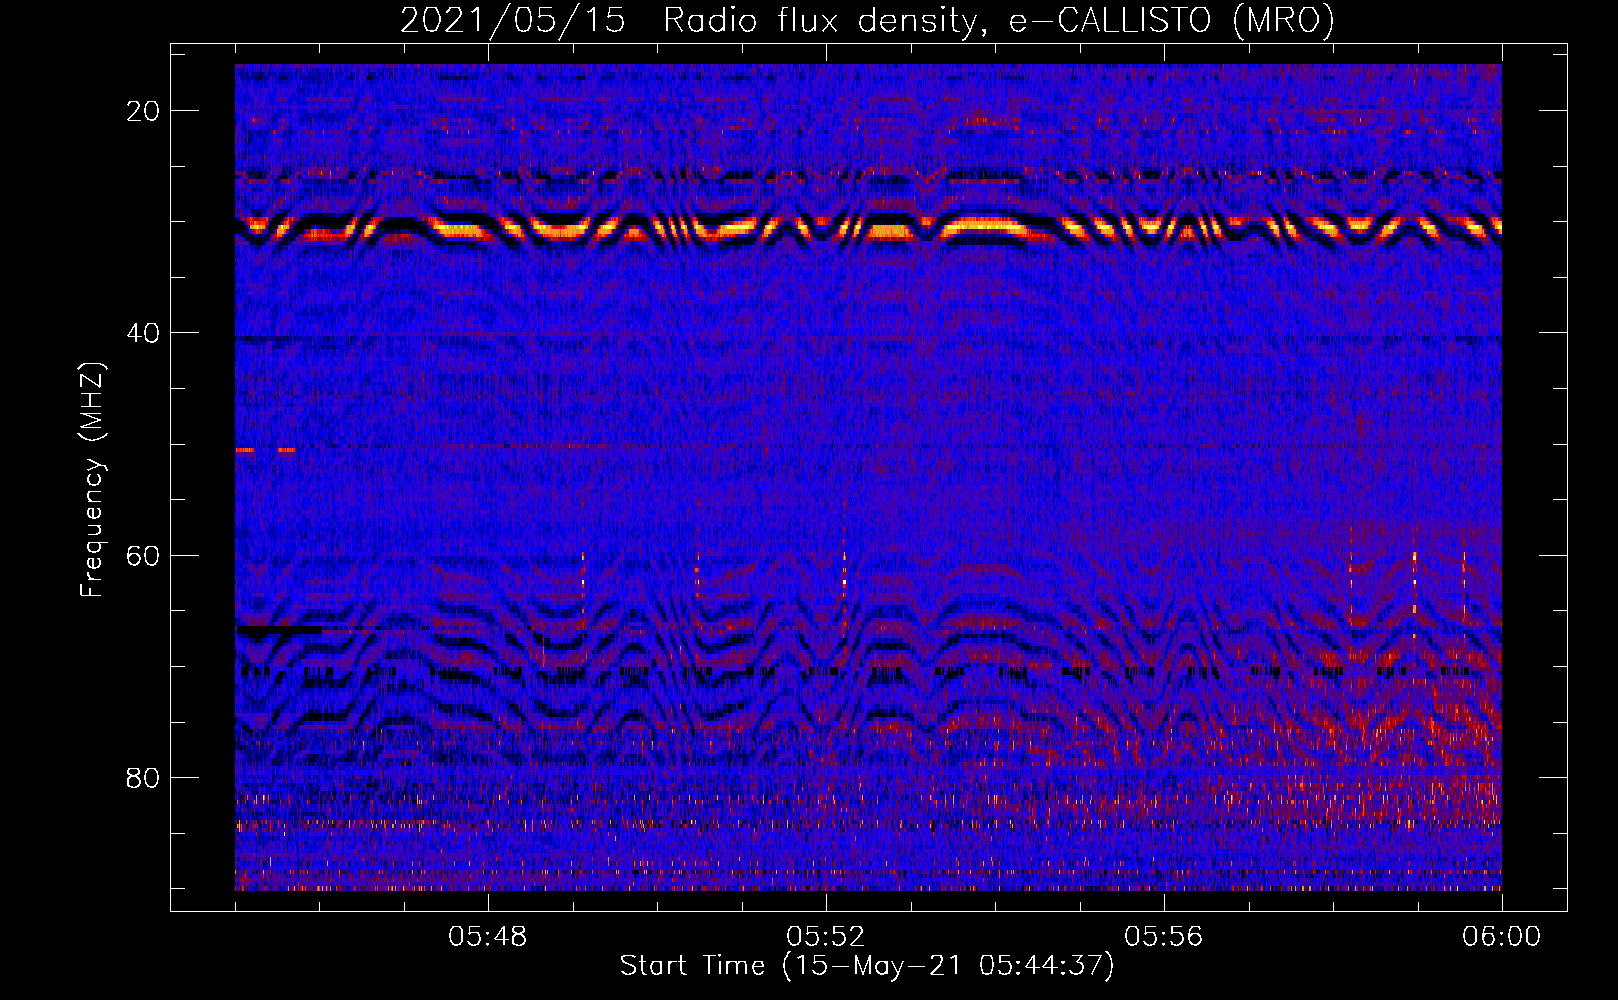Click the time tick label '05:48'
Viewport: 1618px width, 1000px height.
(x=488, y=937)
